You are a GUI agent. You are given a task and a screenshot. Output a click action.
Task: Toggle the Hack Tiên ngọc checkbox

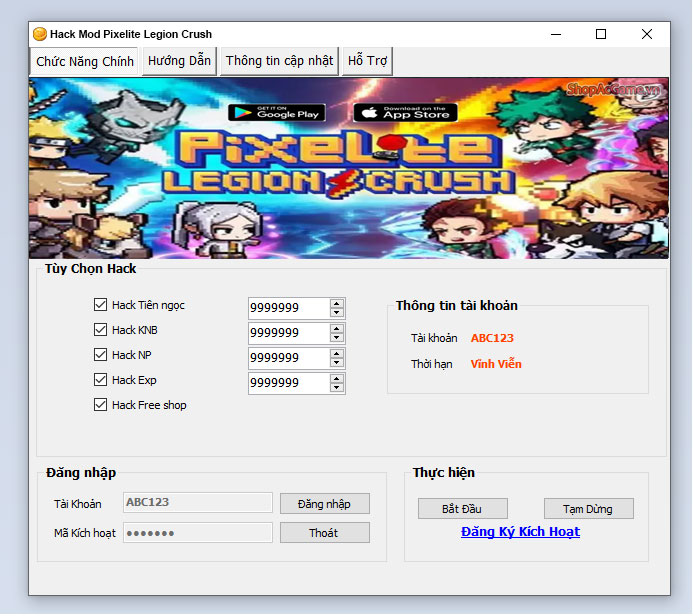tap(100, 304)
